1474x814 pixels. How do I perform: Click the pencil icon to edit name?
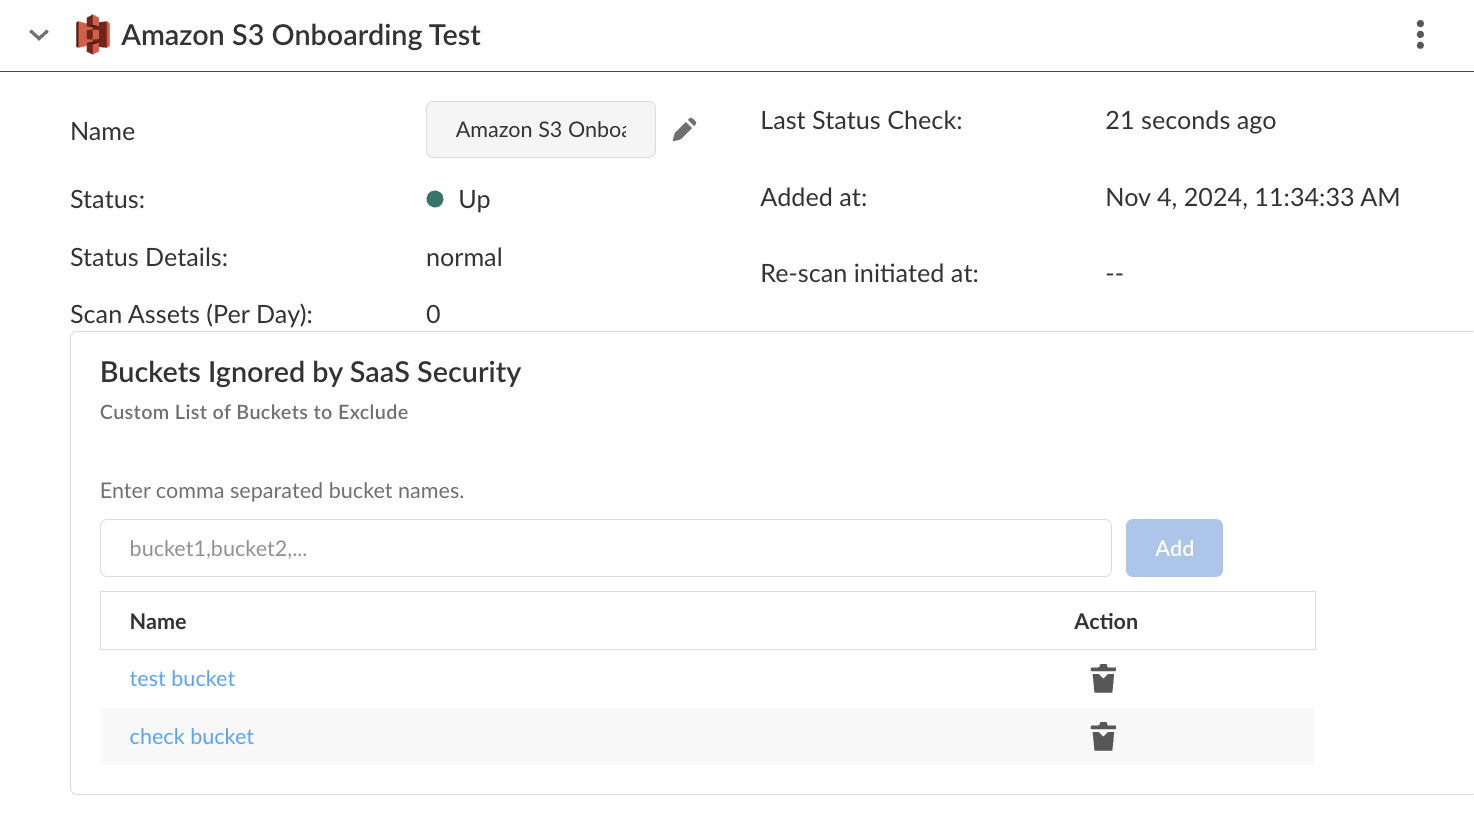[685, 130]
